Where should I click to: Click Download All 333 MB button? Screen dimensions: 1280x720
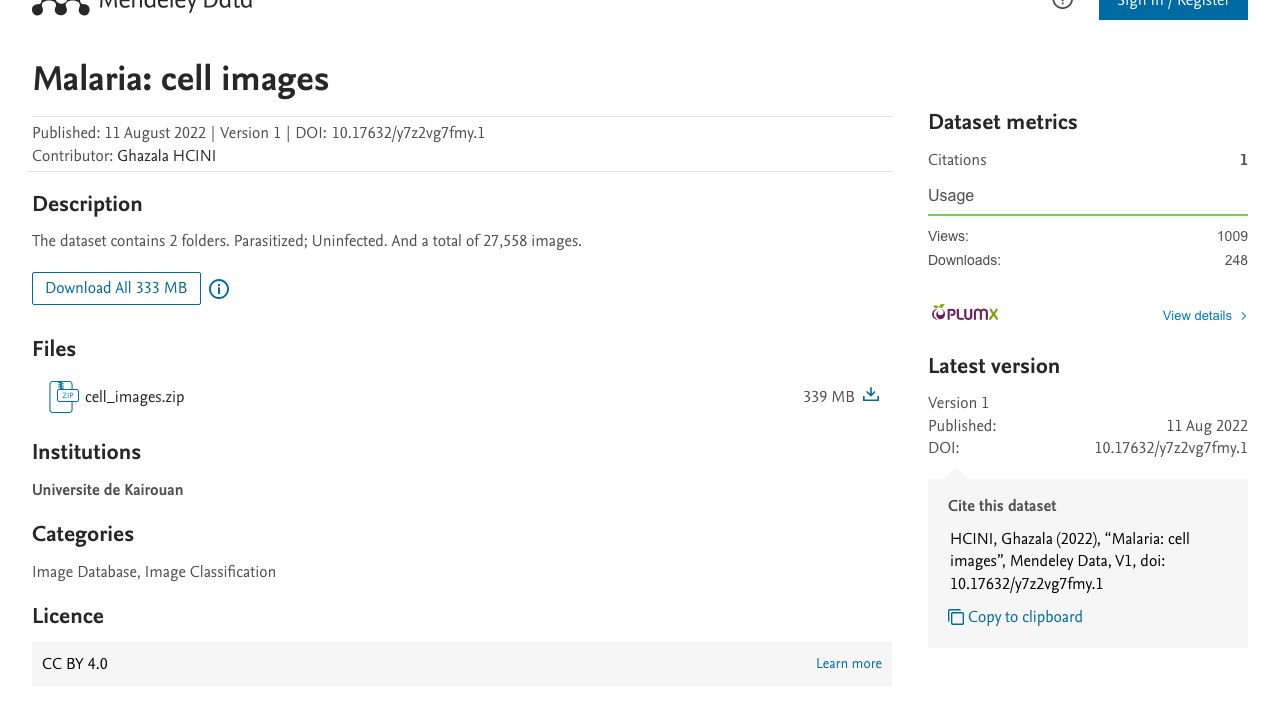pos(116,288)
